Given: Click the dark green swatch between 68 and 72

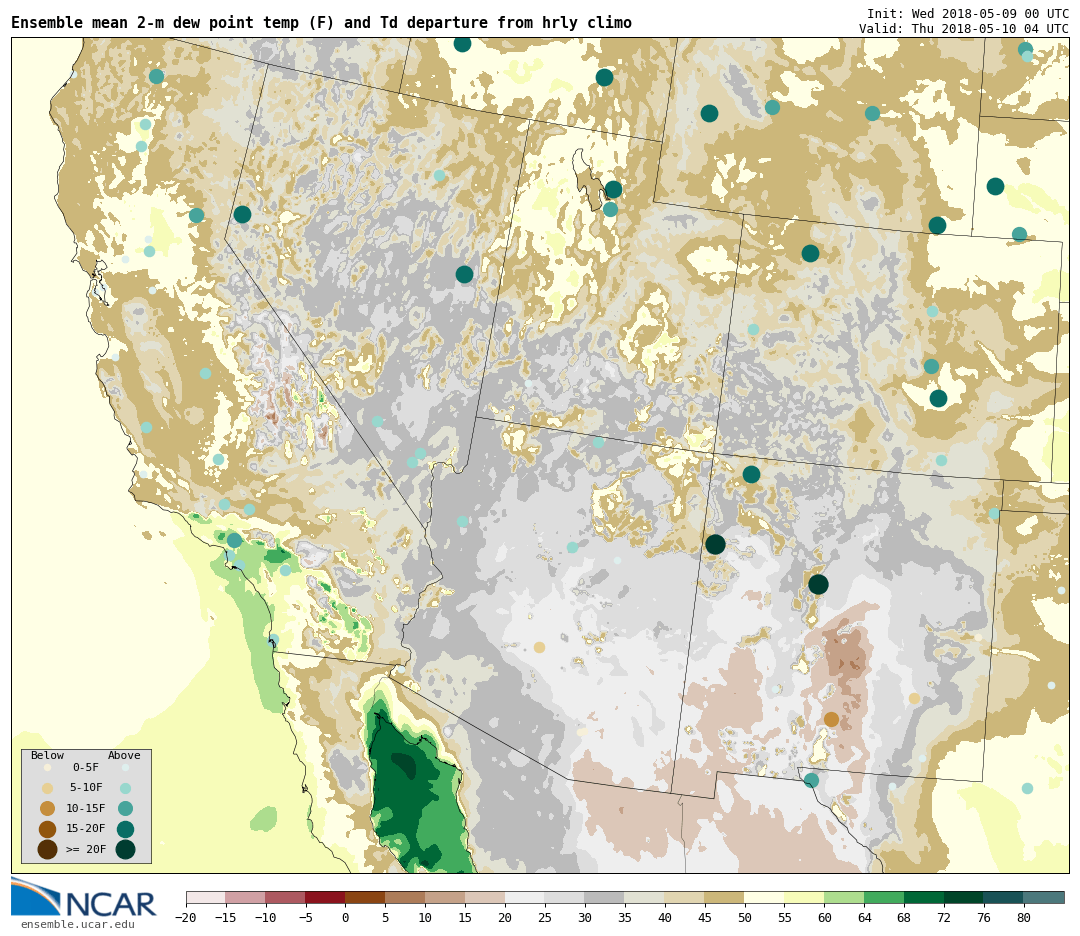Looking at the screenshot, I should pos(924,897).
